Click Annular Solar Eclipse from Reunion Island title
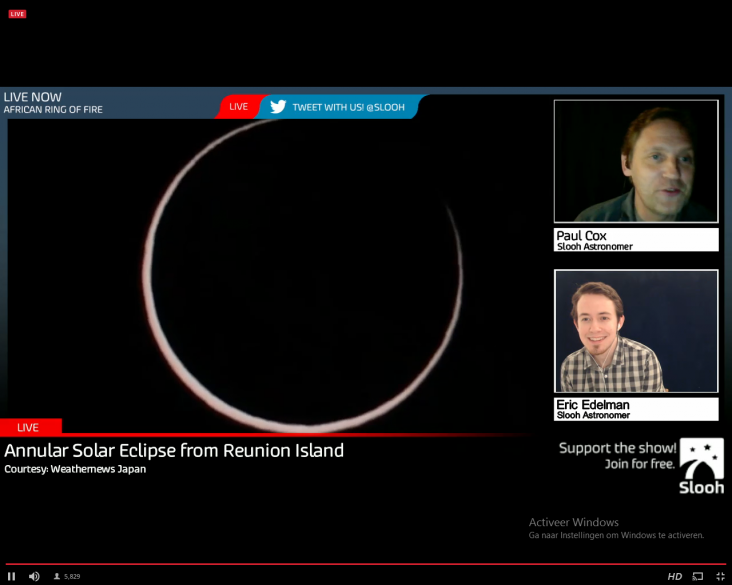 pyautogui.click(x=174, y=451)
